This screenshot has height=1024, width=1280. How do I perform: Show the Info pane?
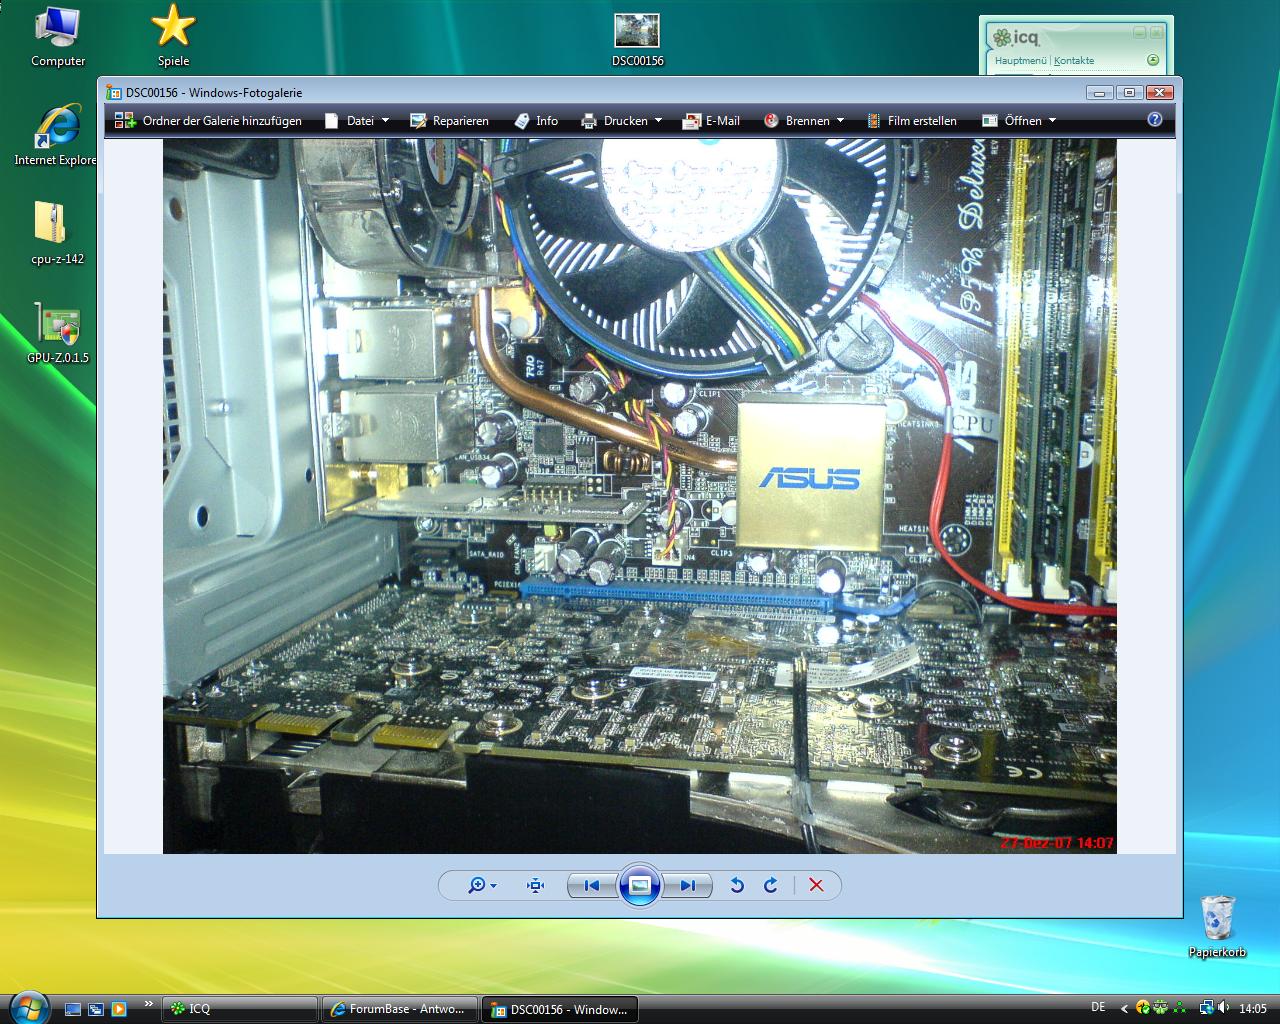536,120
